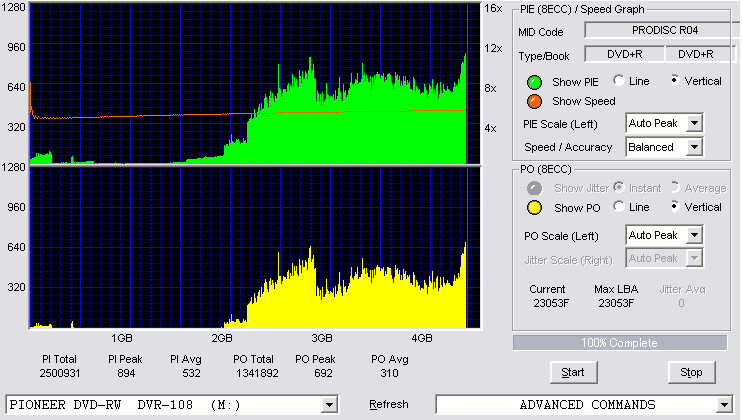The height and width of the screenshot is (420, 742).
Task: Click the PO Peak value 692
Action: pyautogui.click(x=323, y=373)
